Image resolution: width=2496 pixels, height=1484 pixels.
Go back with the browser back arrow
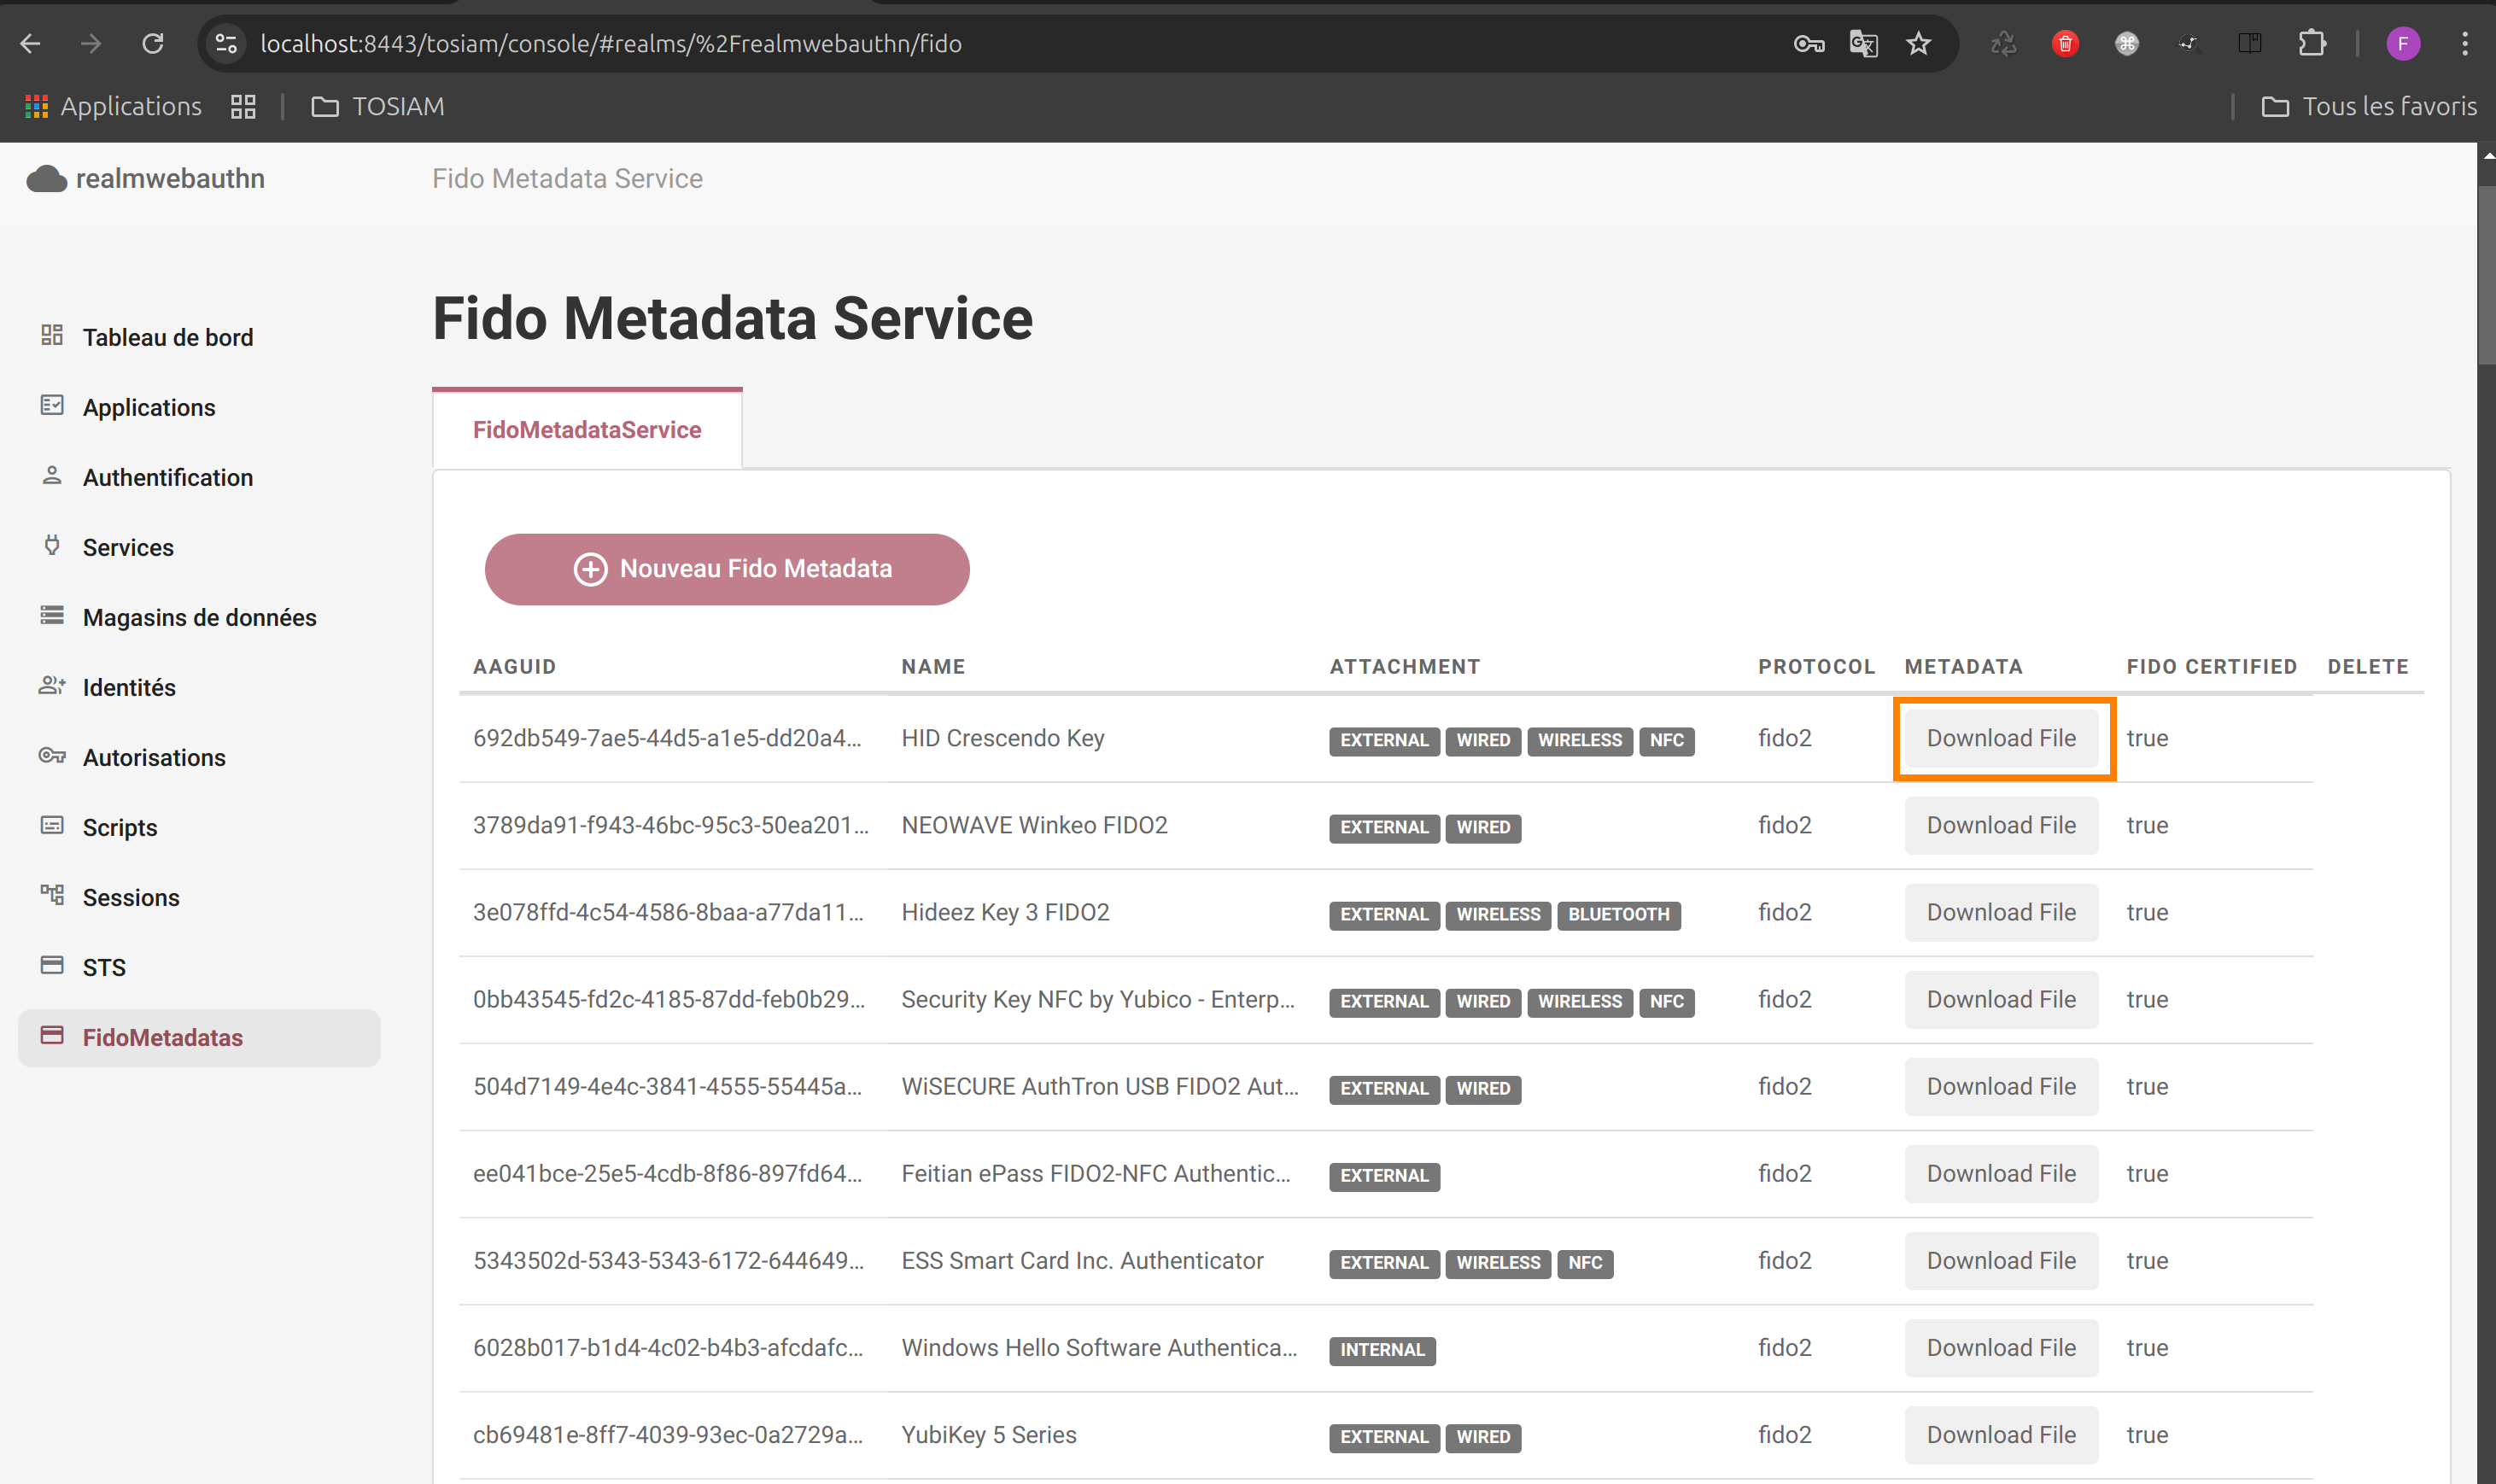point(30,43)
